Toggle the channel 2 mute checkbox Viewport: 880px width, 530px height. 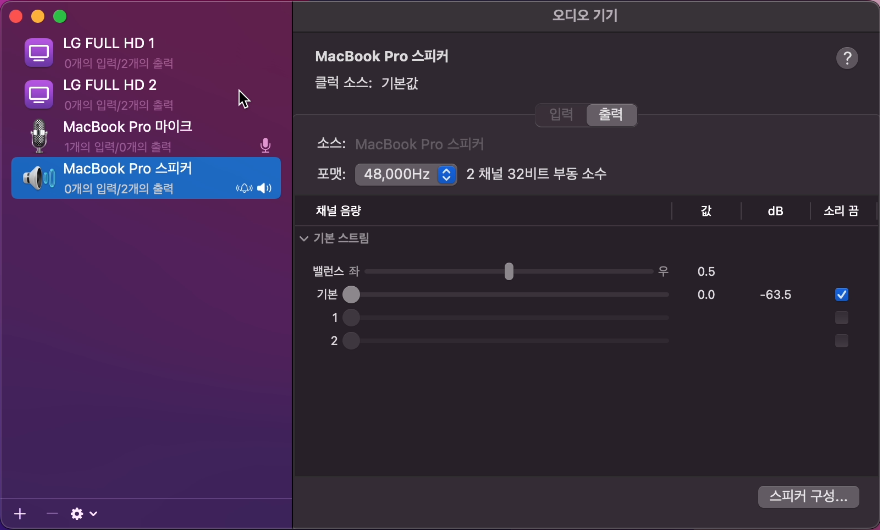(x=841, y=341)
